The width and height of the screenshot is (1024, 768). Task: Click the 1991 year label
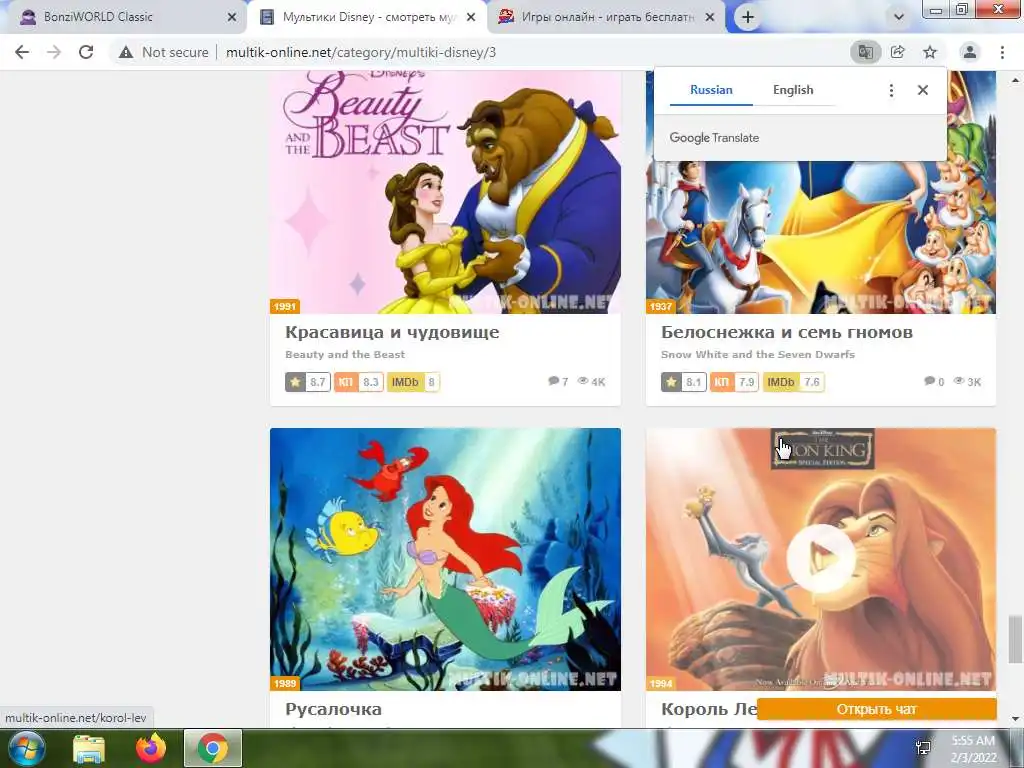tap(285, 306)
